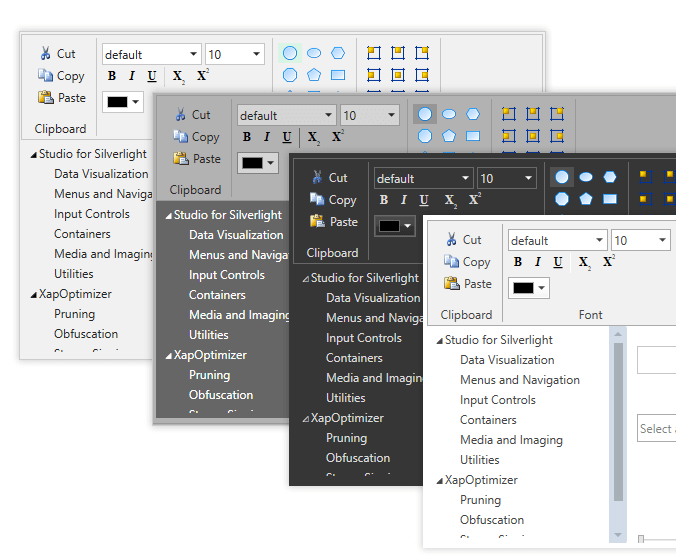This screenshot has width=676, height=560.
Task: Click Paste in the gray window
Action: (x=197, y=159)
